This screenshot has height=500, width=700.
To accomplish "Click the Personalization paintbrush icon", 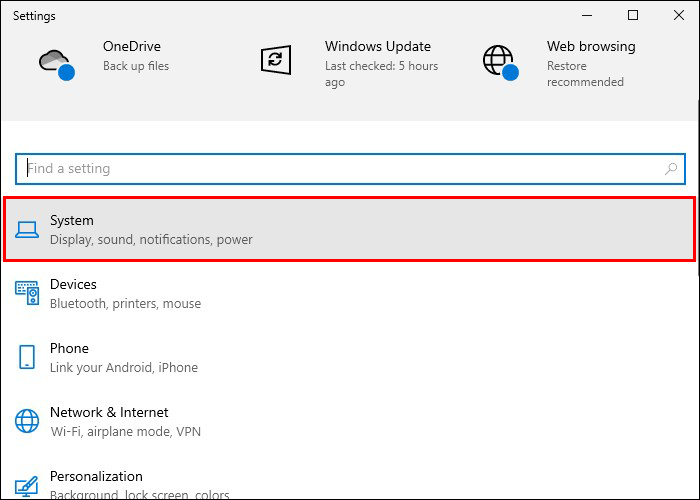I will click(x=27, y=484).
